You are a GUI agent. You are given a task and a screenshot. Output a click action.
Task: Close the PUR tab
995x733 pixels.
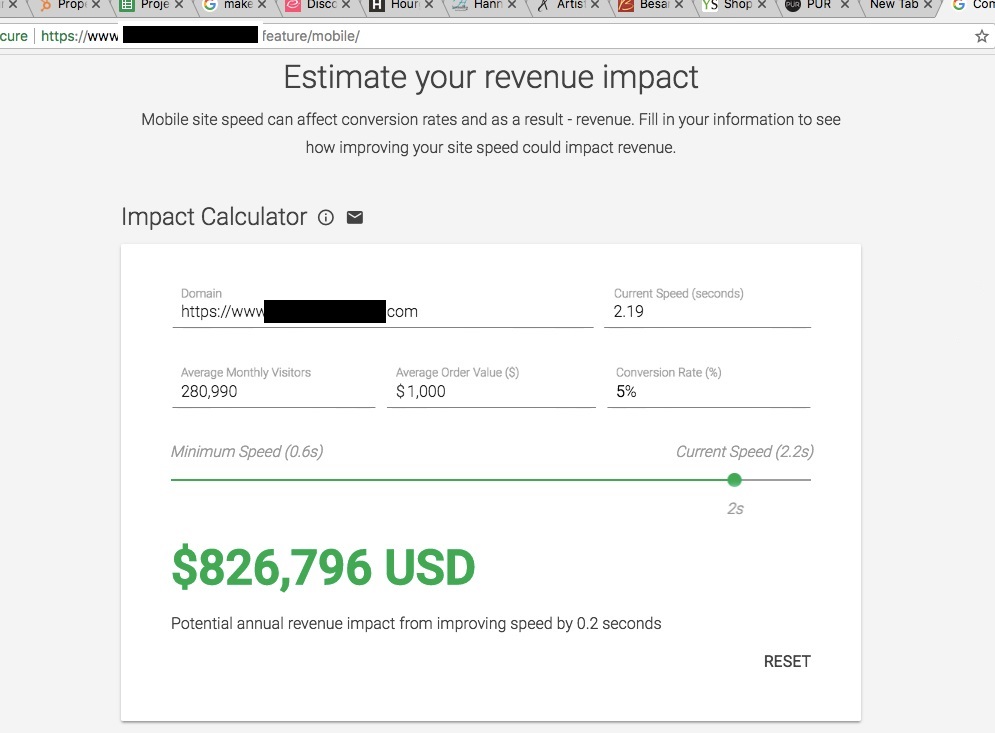click(844, 6)
